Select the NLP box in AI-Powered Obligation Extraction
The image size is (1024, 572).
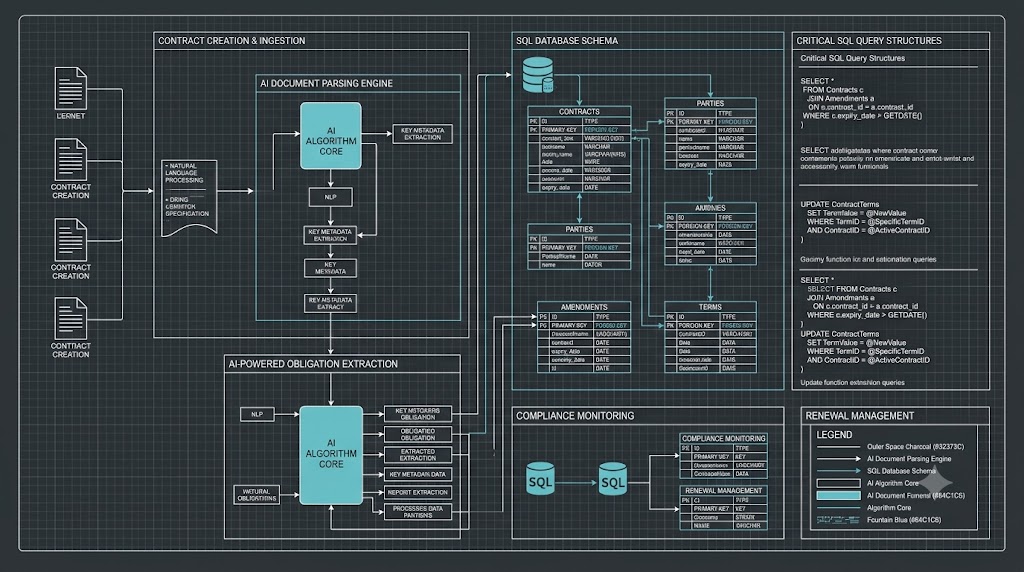pyautogui.click(x=257, y=414)
